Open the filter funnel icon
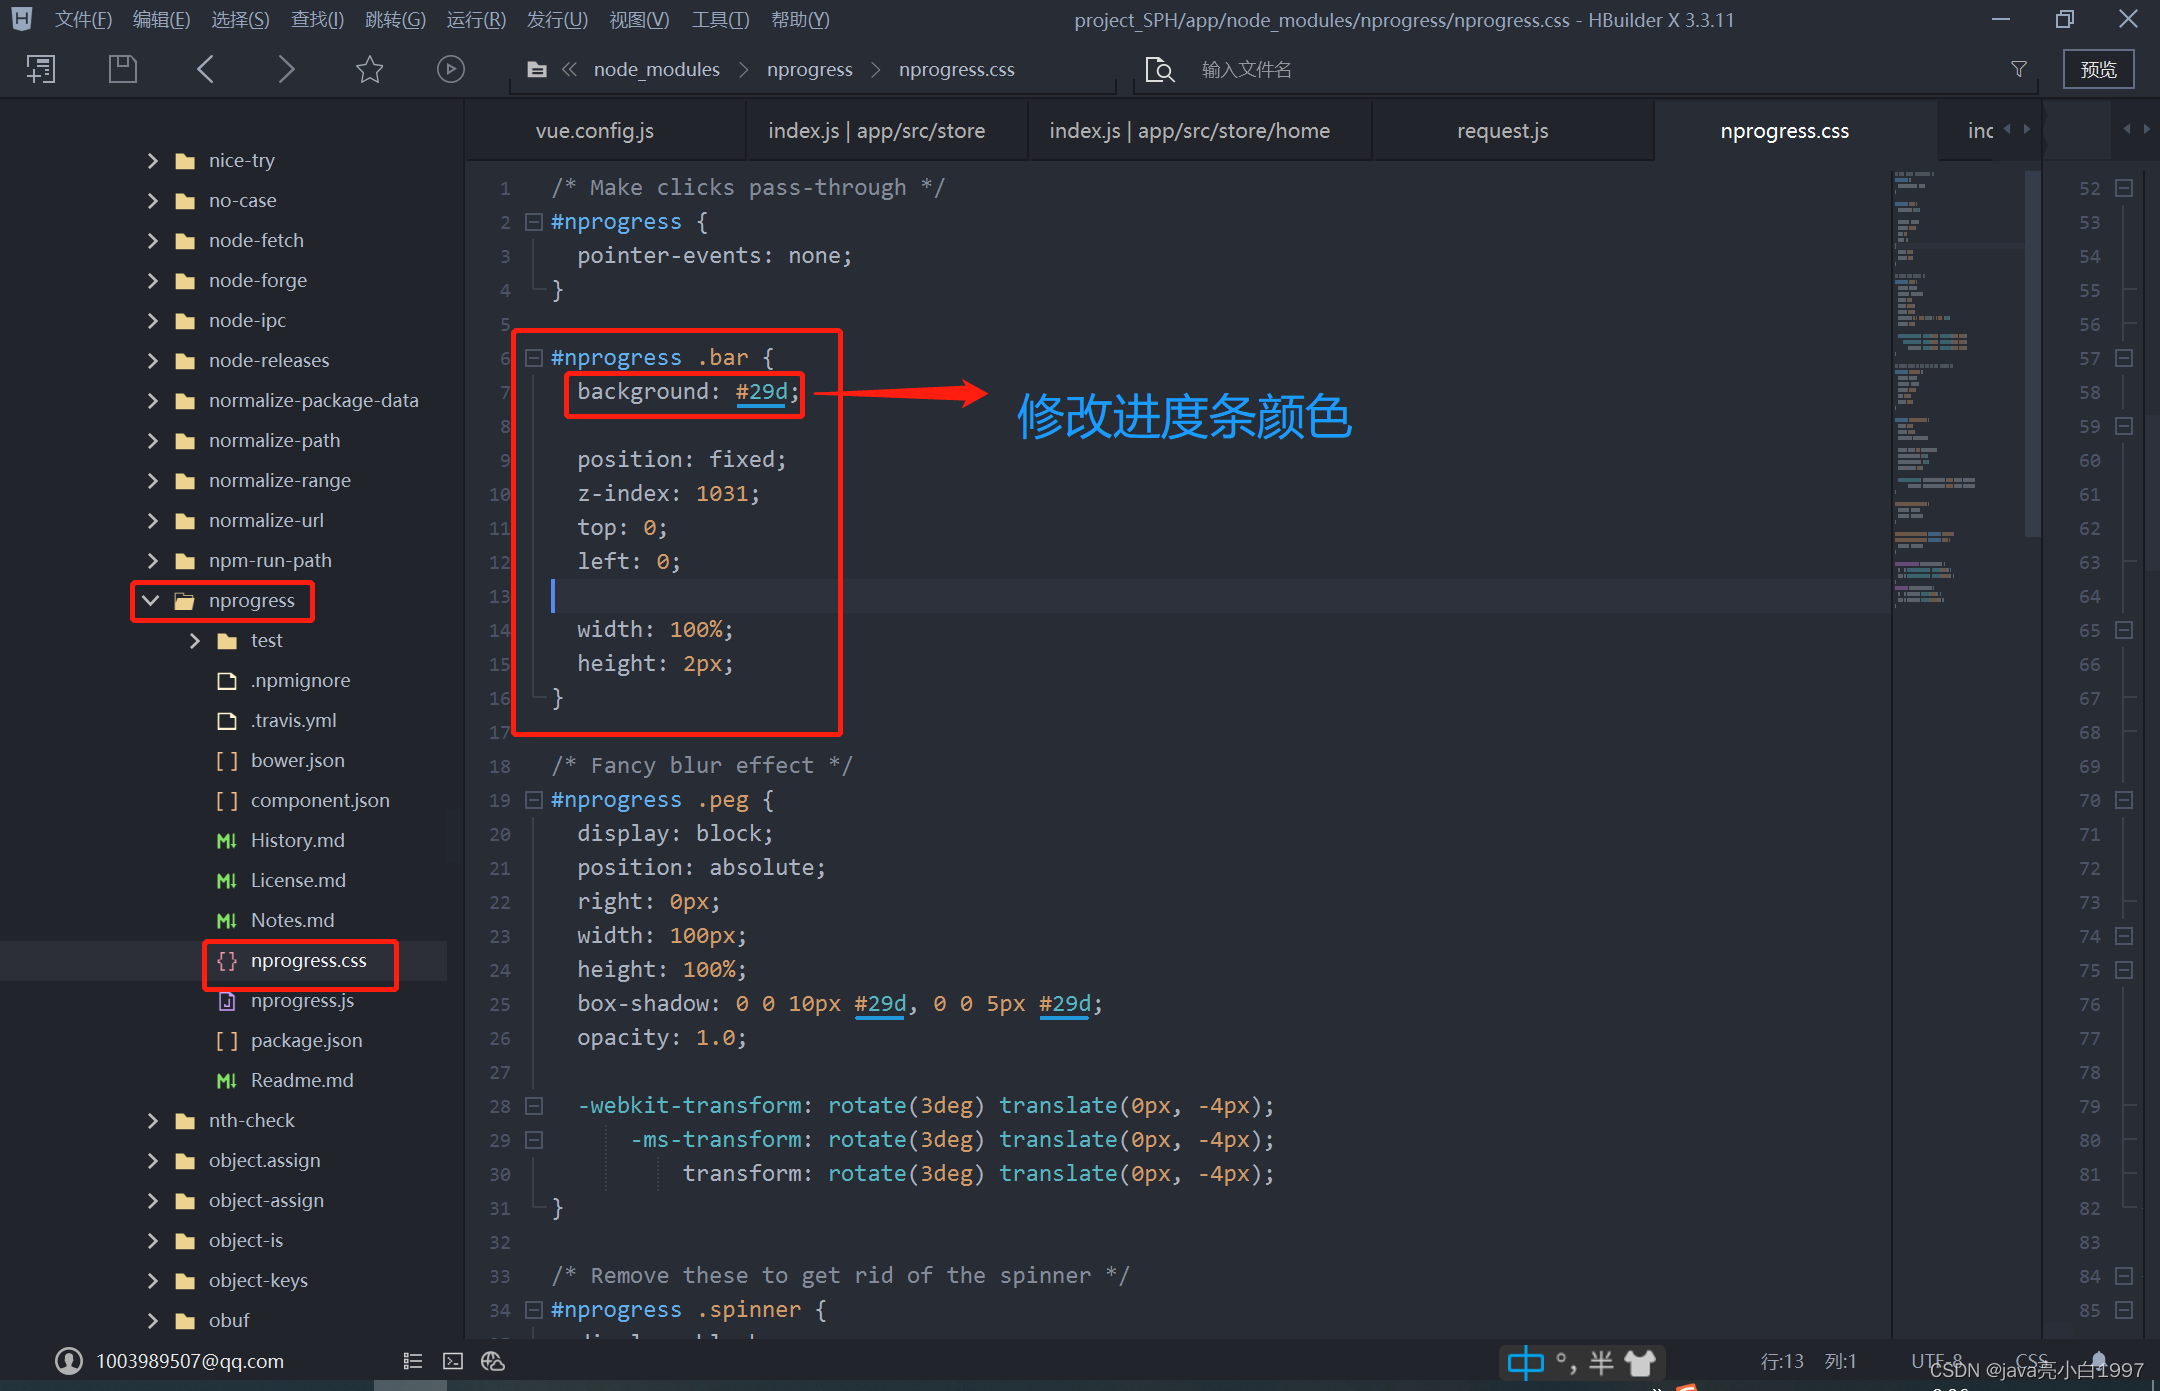Viewport: 2160px width, 1391px height. pos(2019,69)
